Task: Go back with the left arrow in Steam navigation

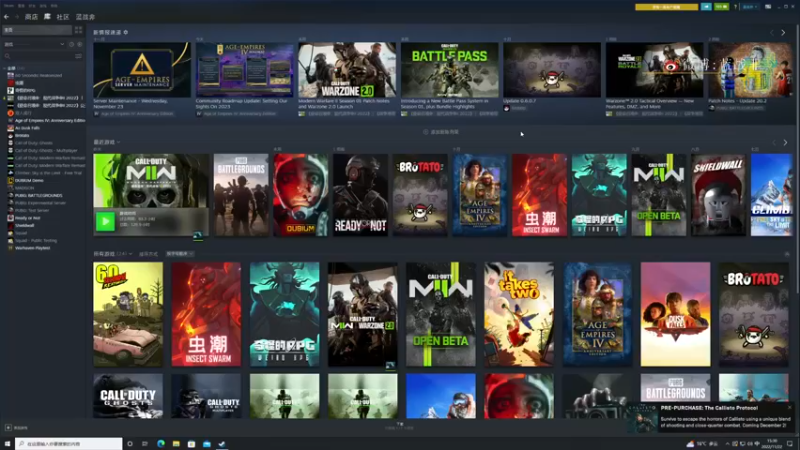Action: coord(7,17)
